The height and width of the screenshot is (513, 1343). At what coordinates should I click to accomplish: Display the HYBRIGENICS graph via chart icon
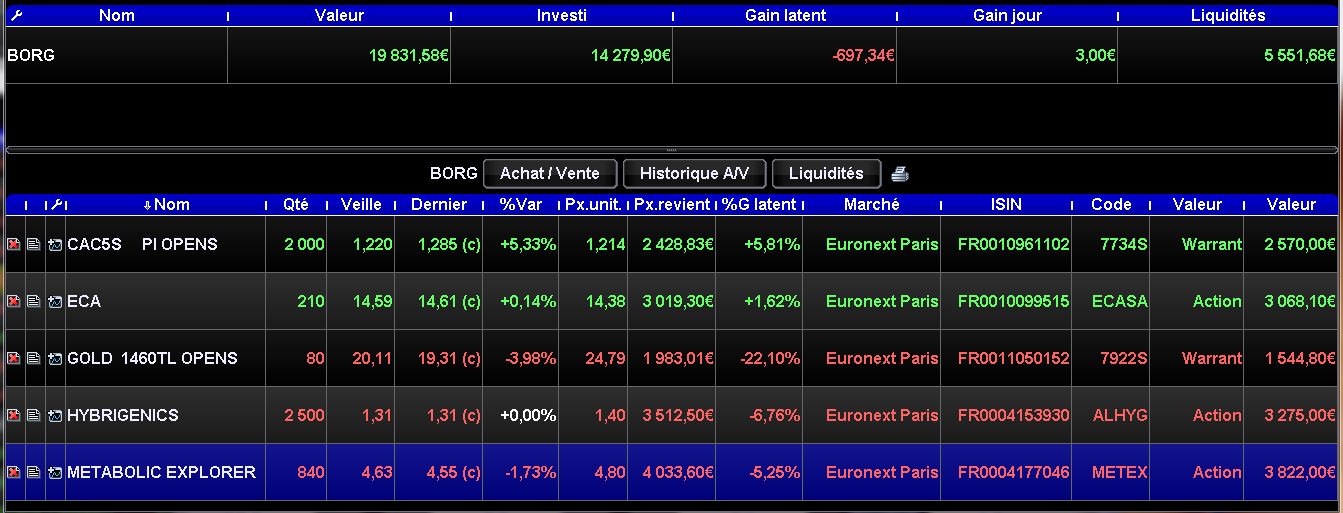point(54,415)
